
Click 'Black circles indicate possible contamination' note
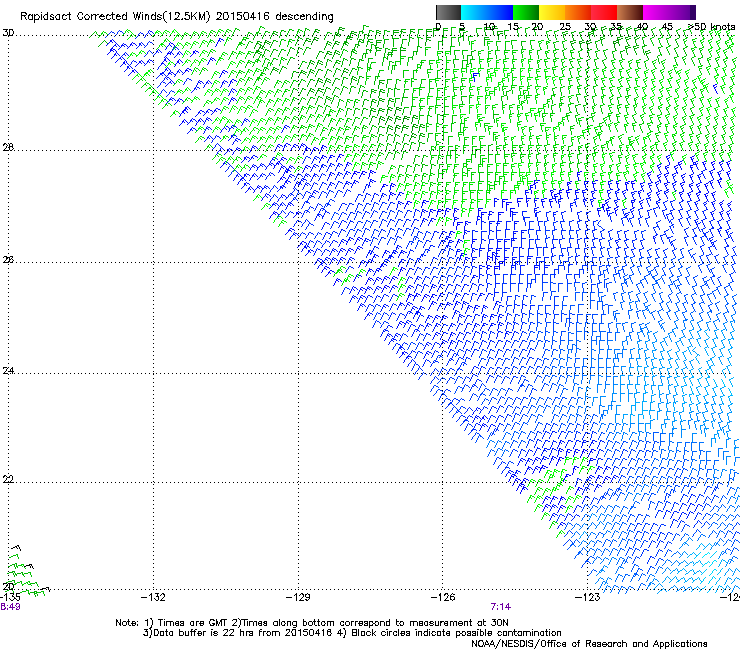[x=456, y=633]
